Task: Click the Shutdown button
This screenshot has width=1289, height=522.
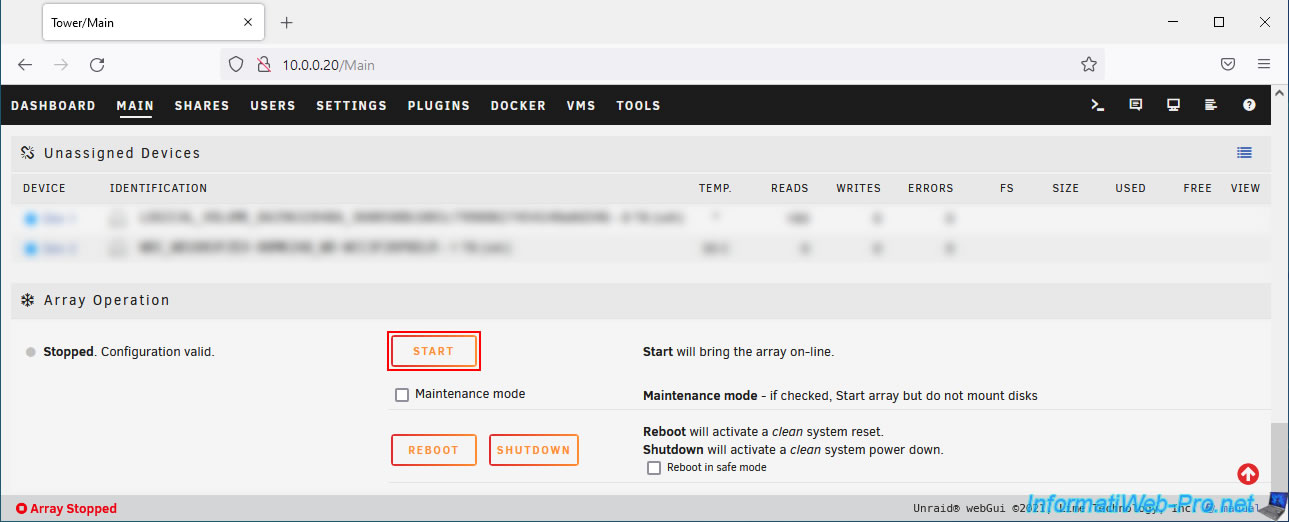Action: pos(533,450)
